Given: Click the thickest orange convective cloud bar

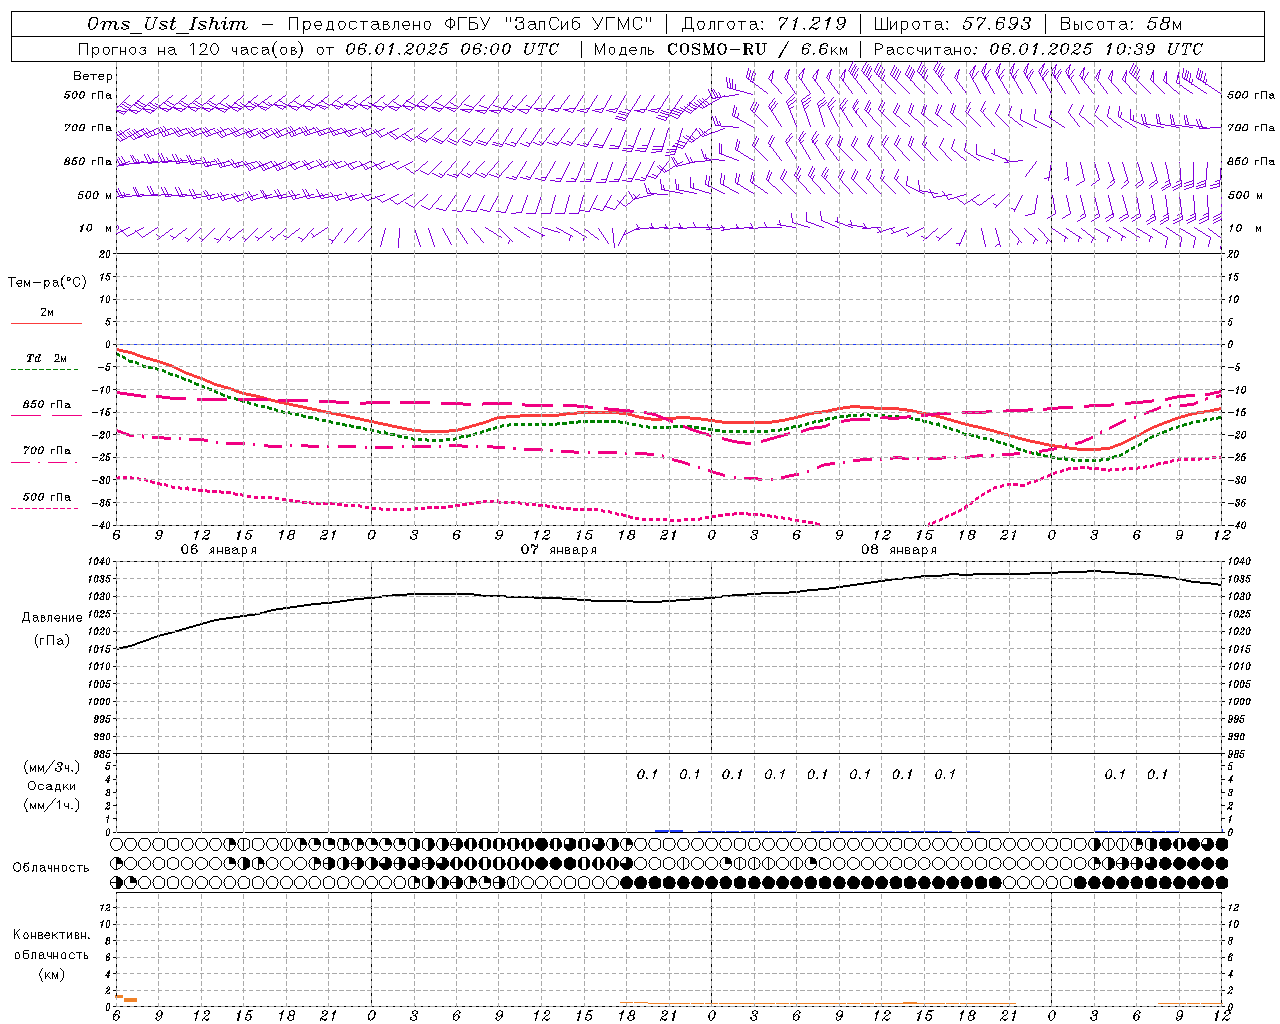Looking at the screenshot, I should (x=130, y=1000).
